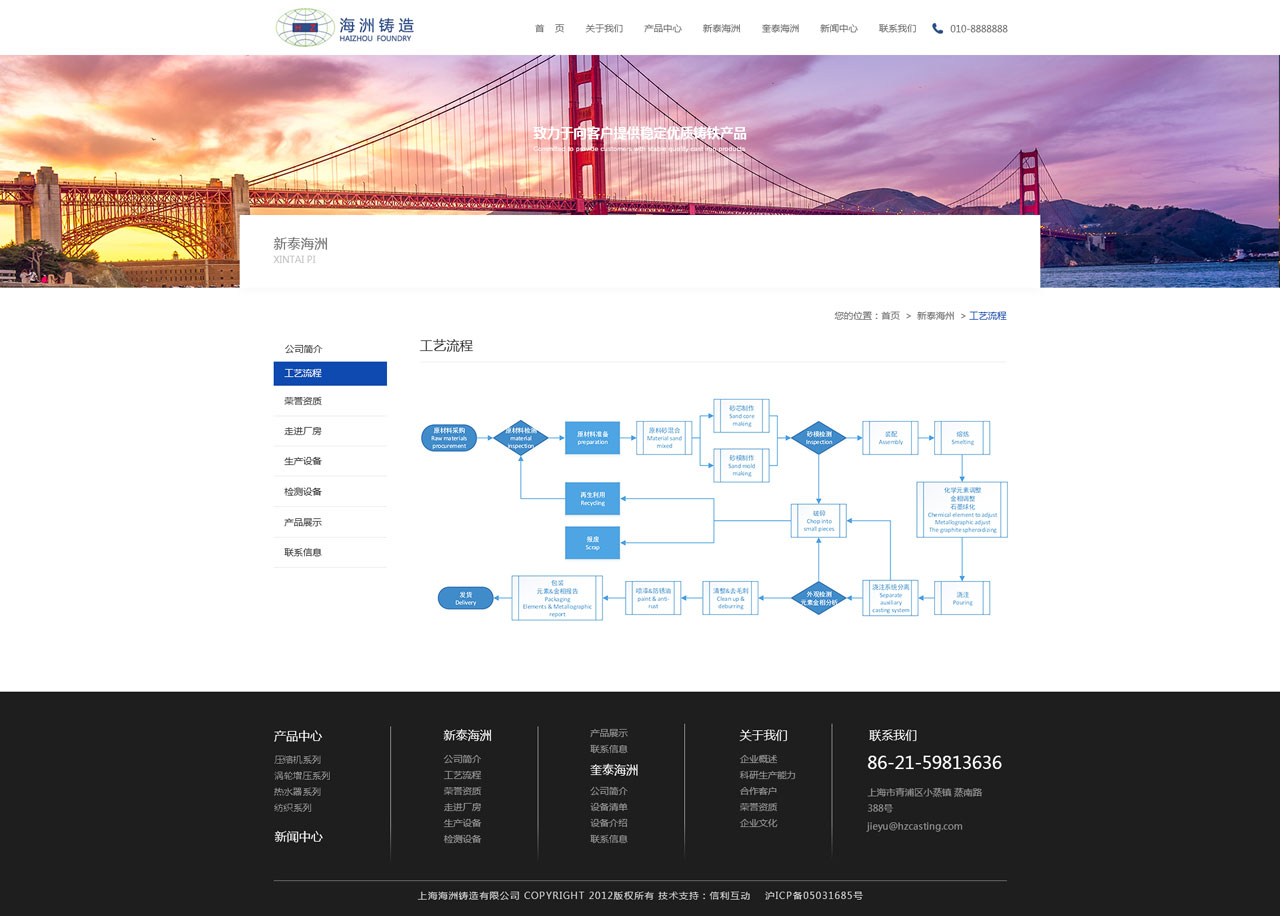Click the phone icon beside 010-8888888
1280x916 pixels.
pos(937,28)
